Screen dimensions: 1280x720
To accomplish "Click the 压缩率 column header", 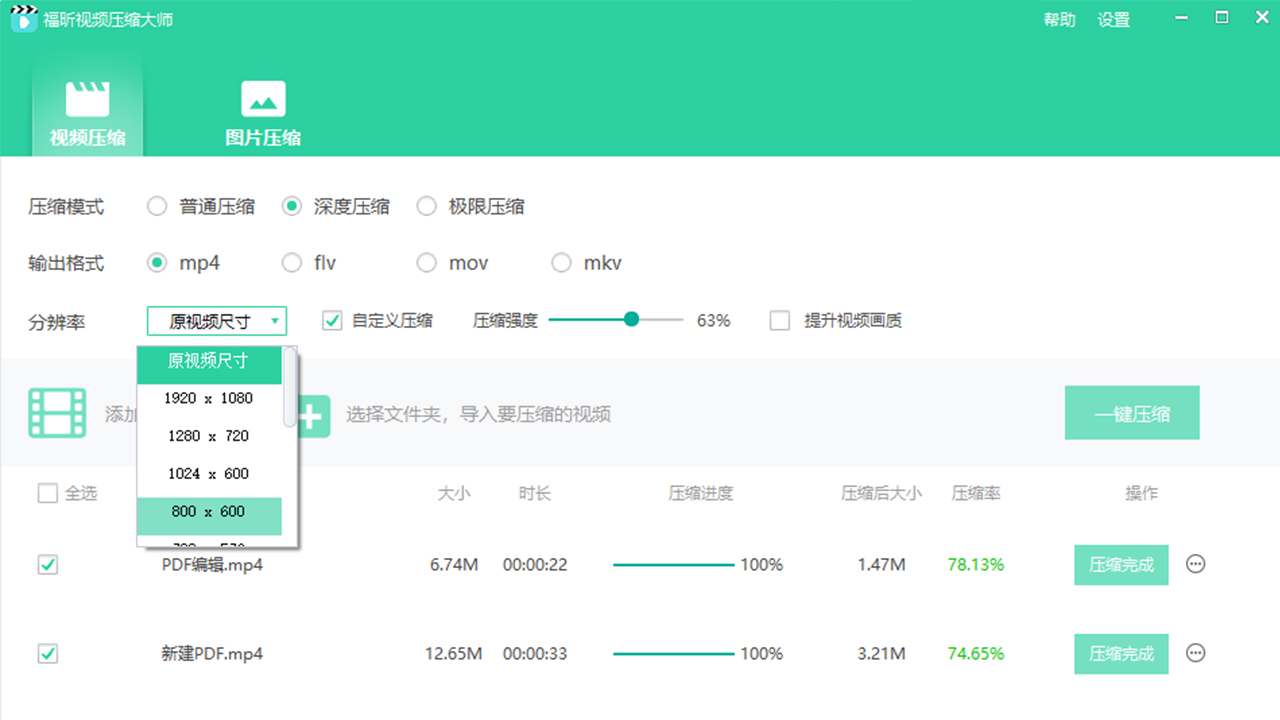I will coord(976,493).
